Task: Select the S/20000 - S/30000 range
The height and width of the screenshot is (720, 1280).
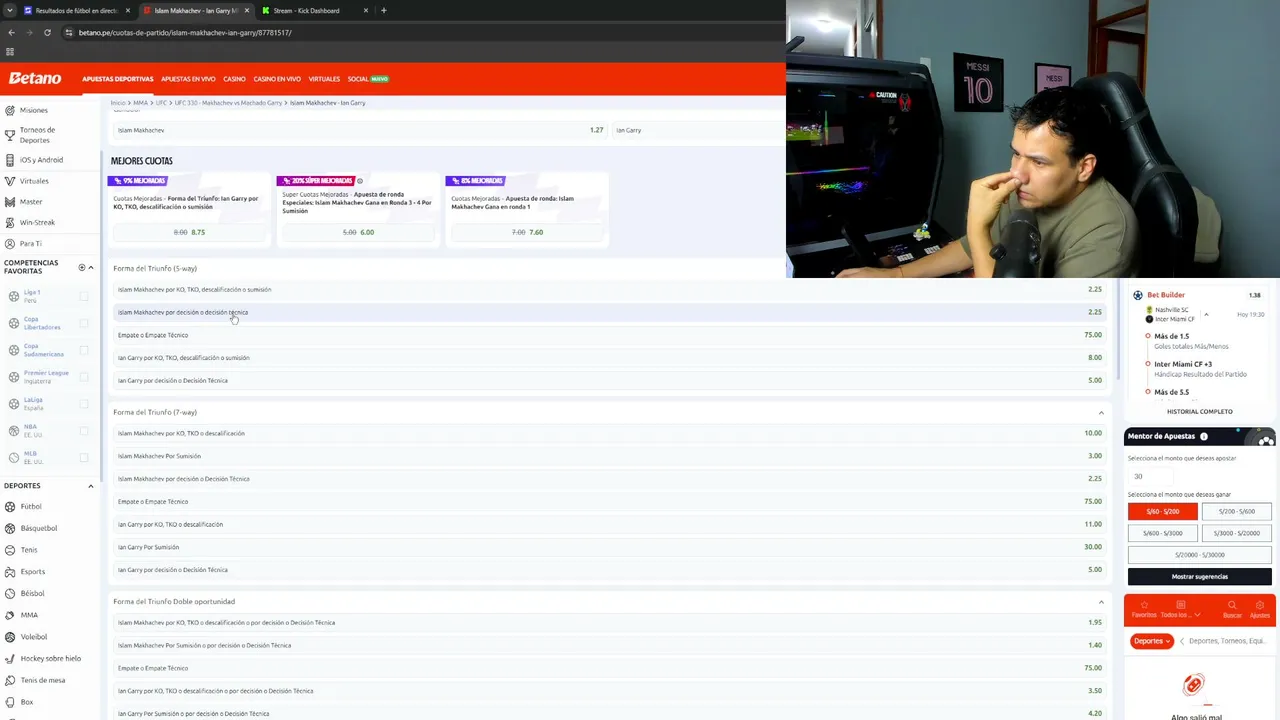Action: [x=1199, y=555]
